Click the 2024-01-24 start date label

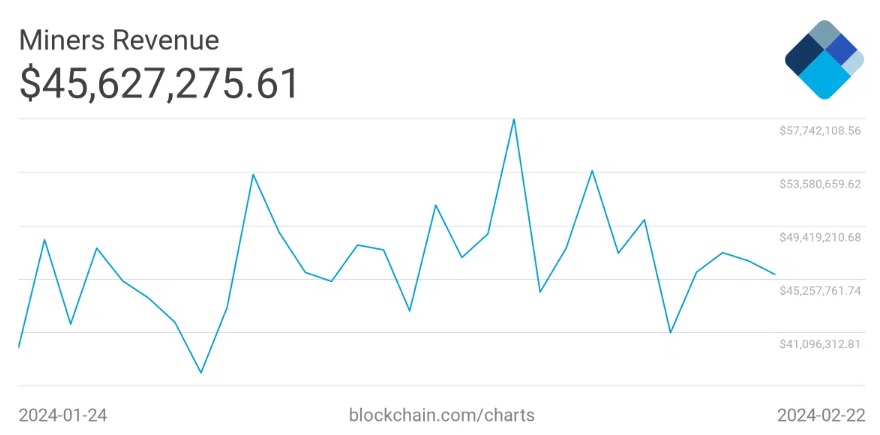click(x=63, y=415)
